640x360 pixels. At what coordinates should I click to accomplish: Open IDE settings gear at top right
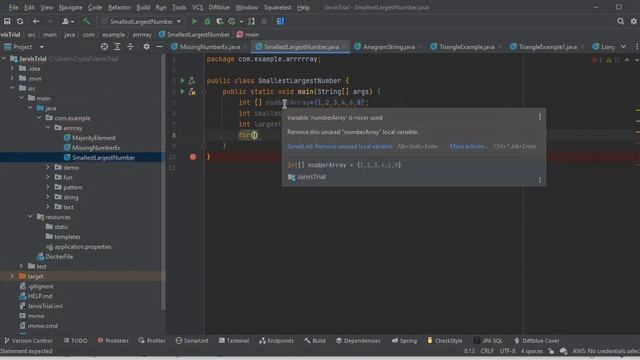[x=634, y=21]
